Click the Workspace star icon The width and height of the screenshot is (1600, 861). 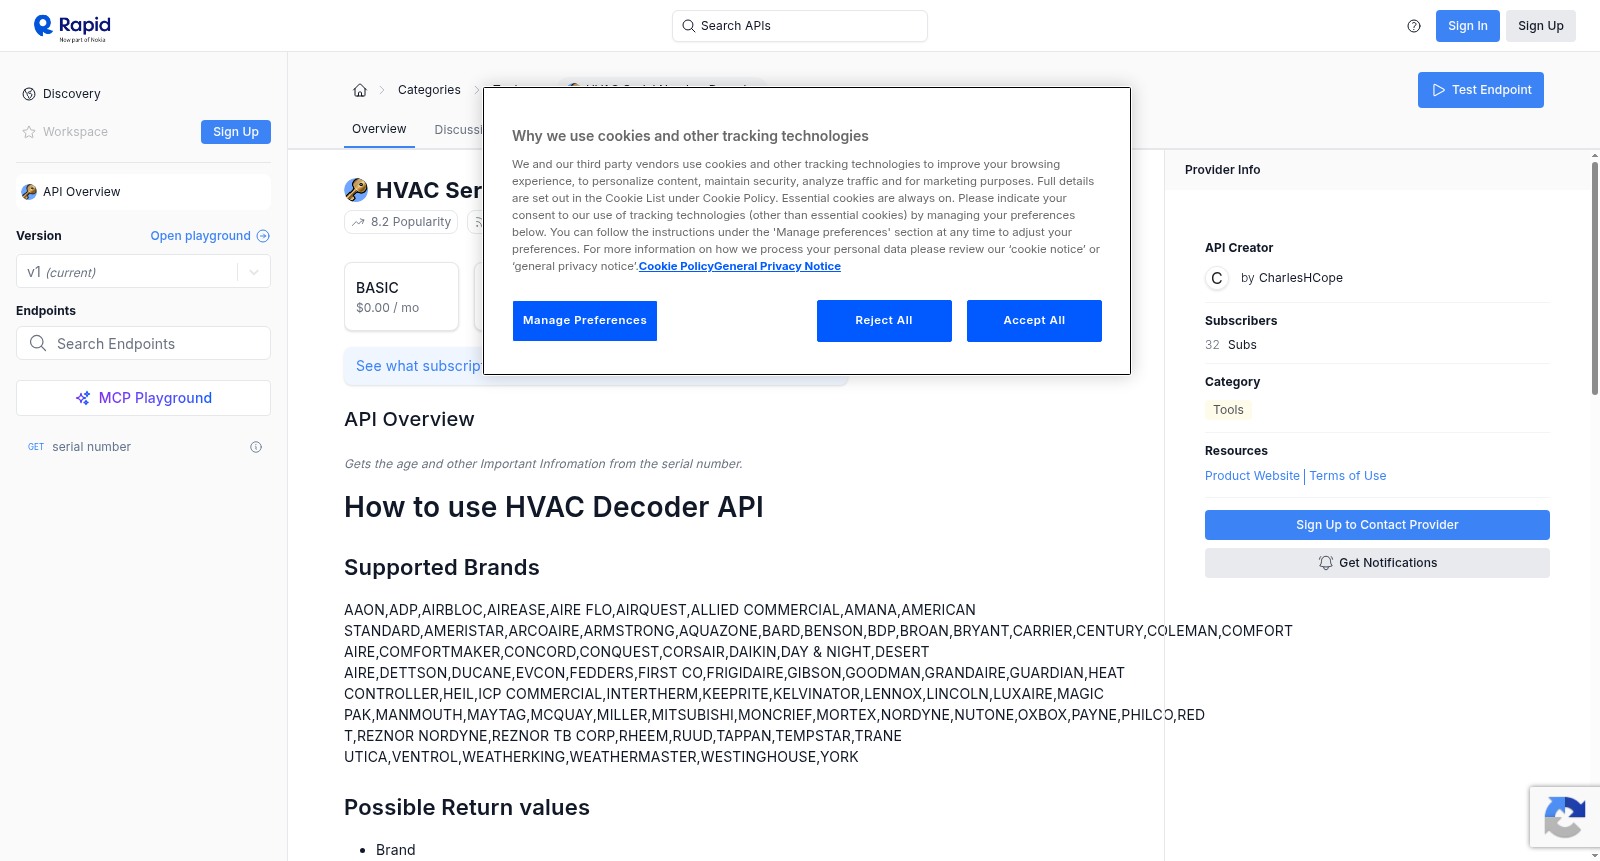click(29, 132)
